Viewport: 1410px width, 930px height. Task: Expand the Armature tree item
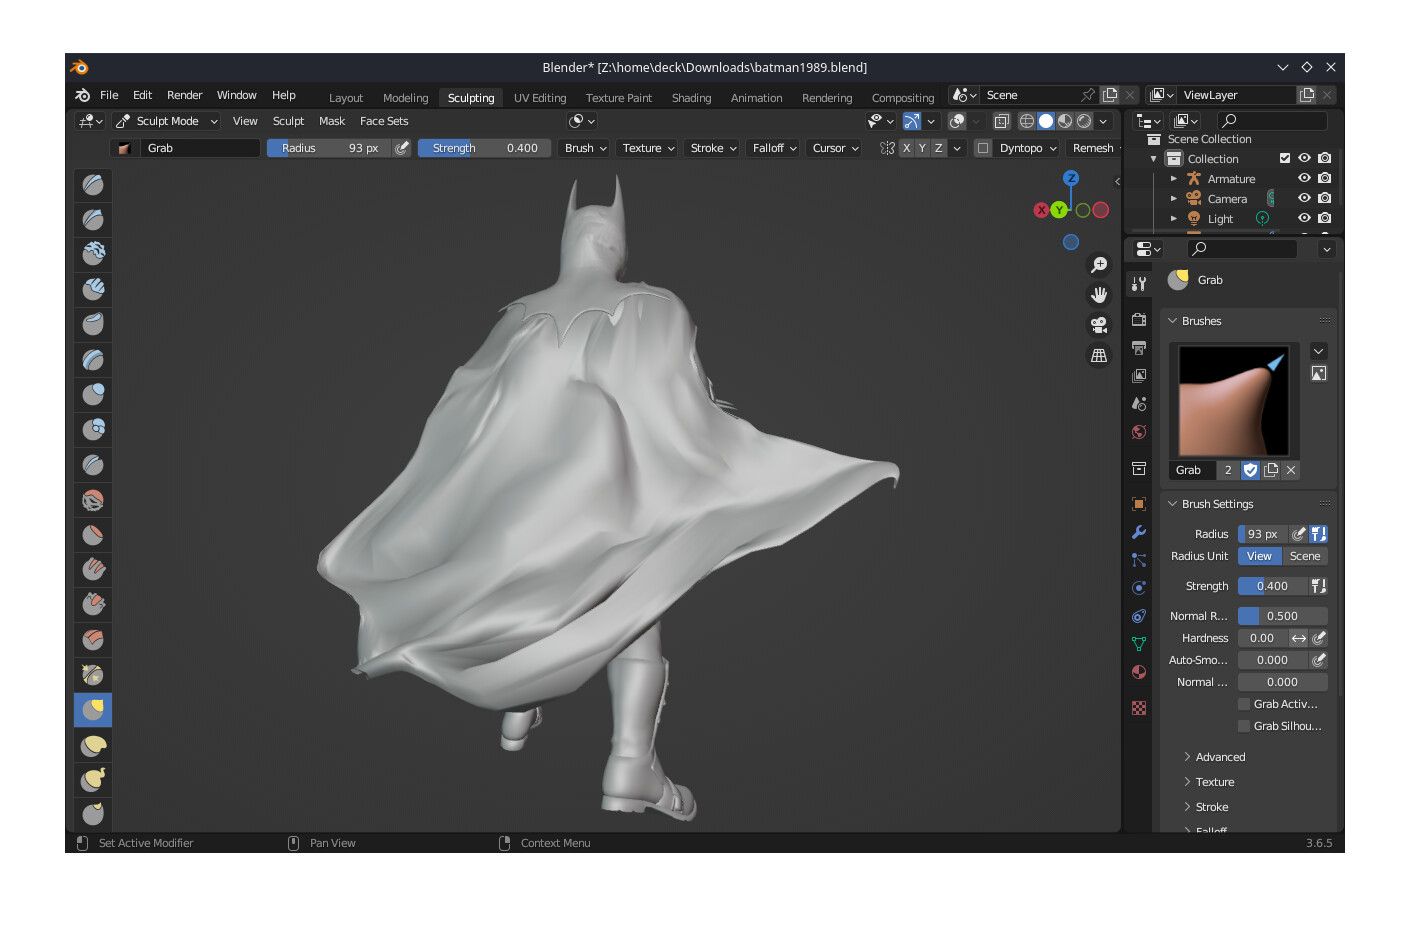click(x=1174, y=178)
